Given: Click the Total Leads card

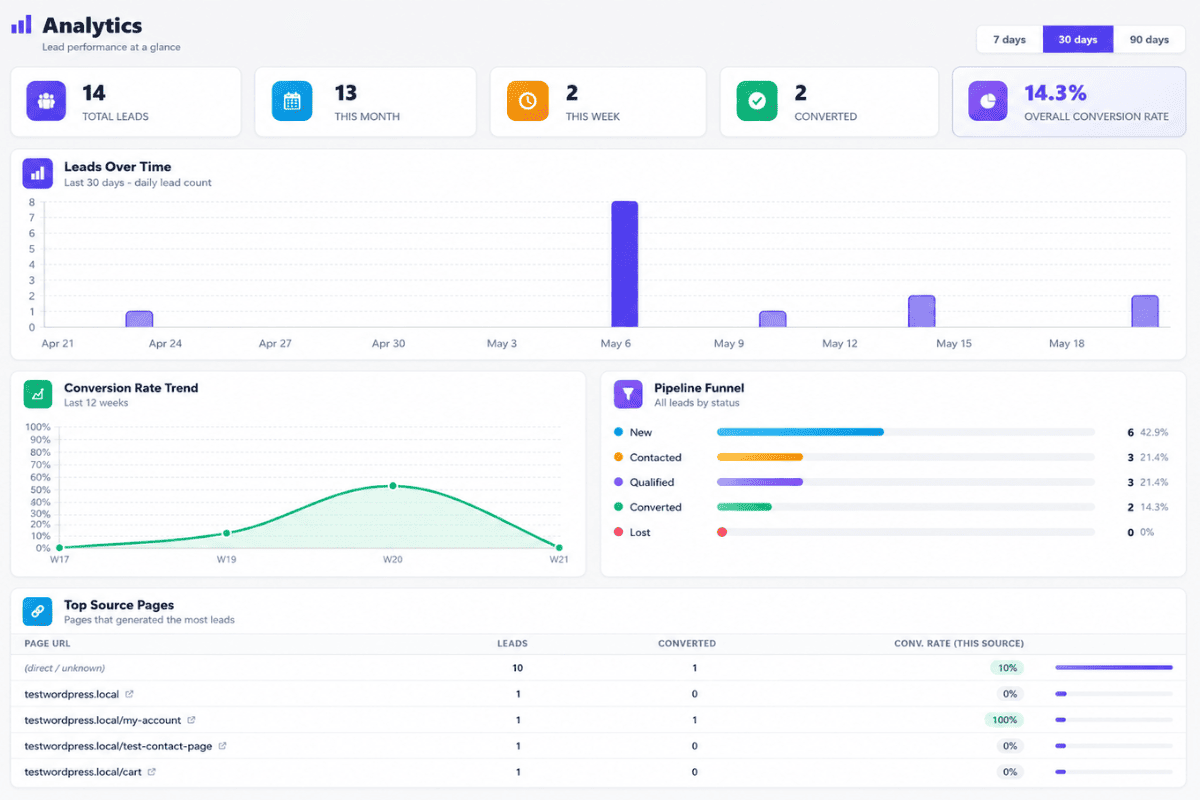Looking at the screenshot, I should pos(126,102).
